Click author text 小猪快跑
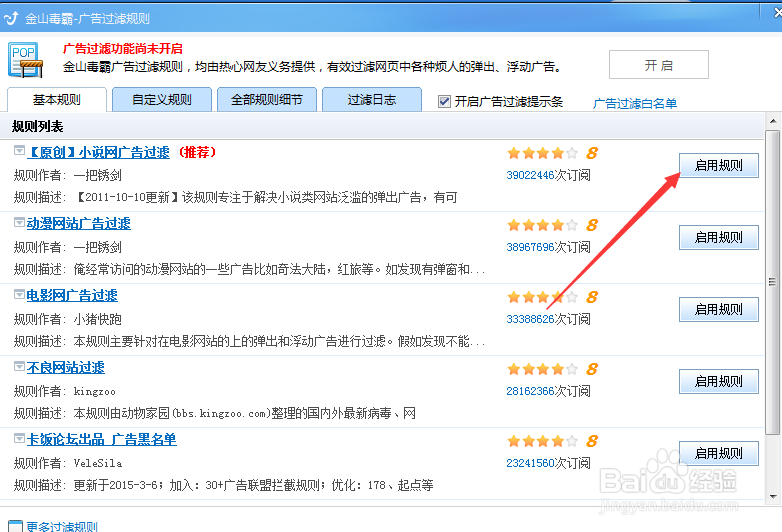The image size is (782, 532). 98,319
